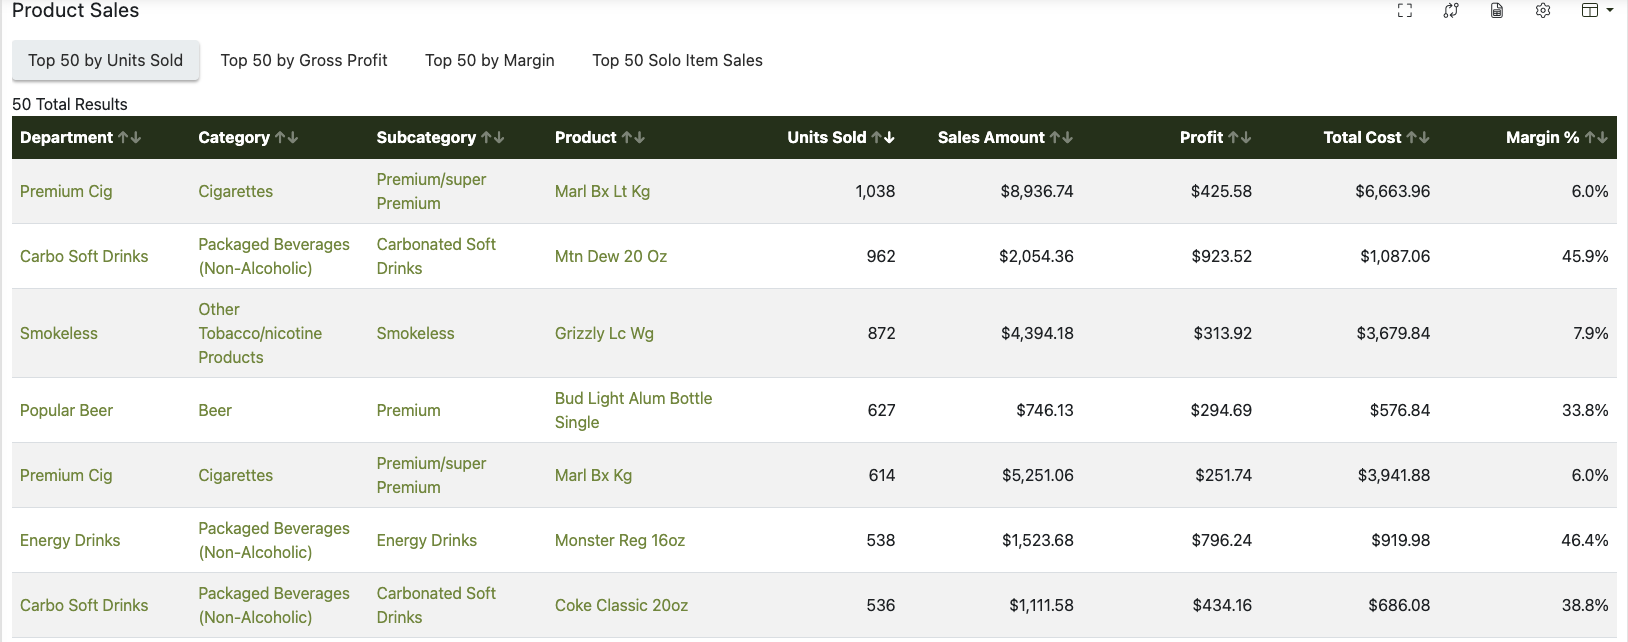Switch to Top 50 by Gross Profit tab
Viewport: 1628px width, 642px height.
pyautogui.click(x=304, y=61)
